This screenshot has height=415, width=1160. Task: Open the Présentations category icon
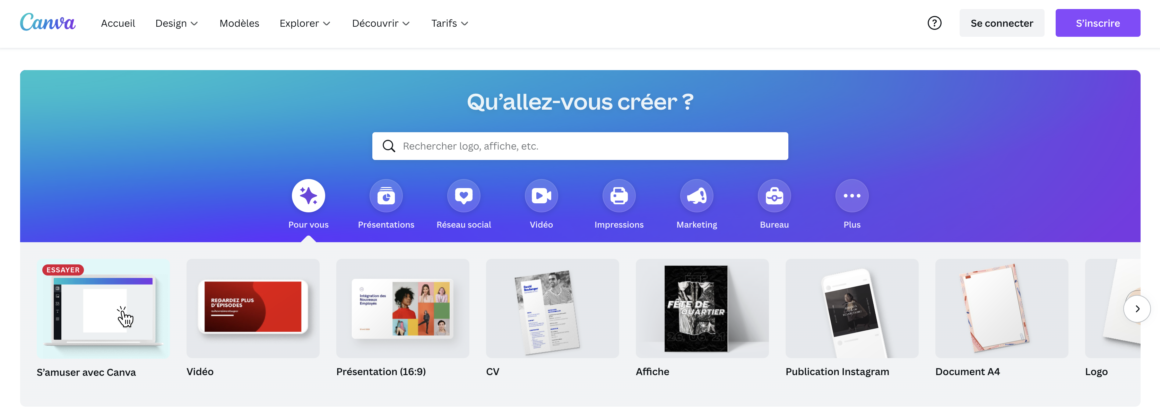pos(386,196)
